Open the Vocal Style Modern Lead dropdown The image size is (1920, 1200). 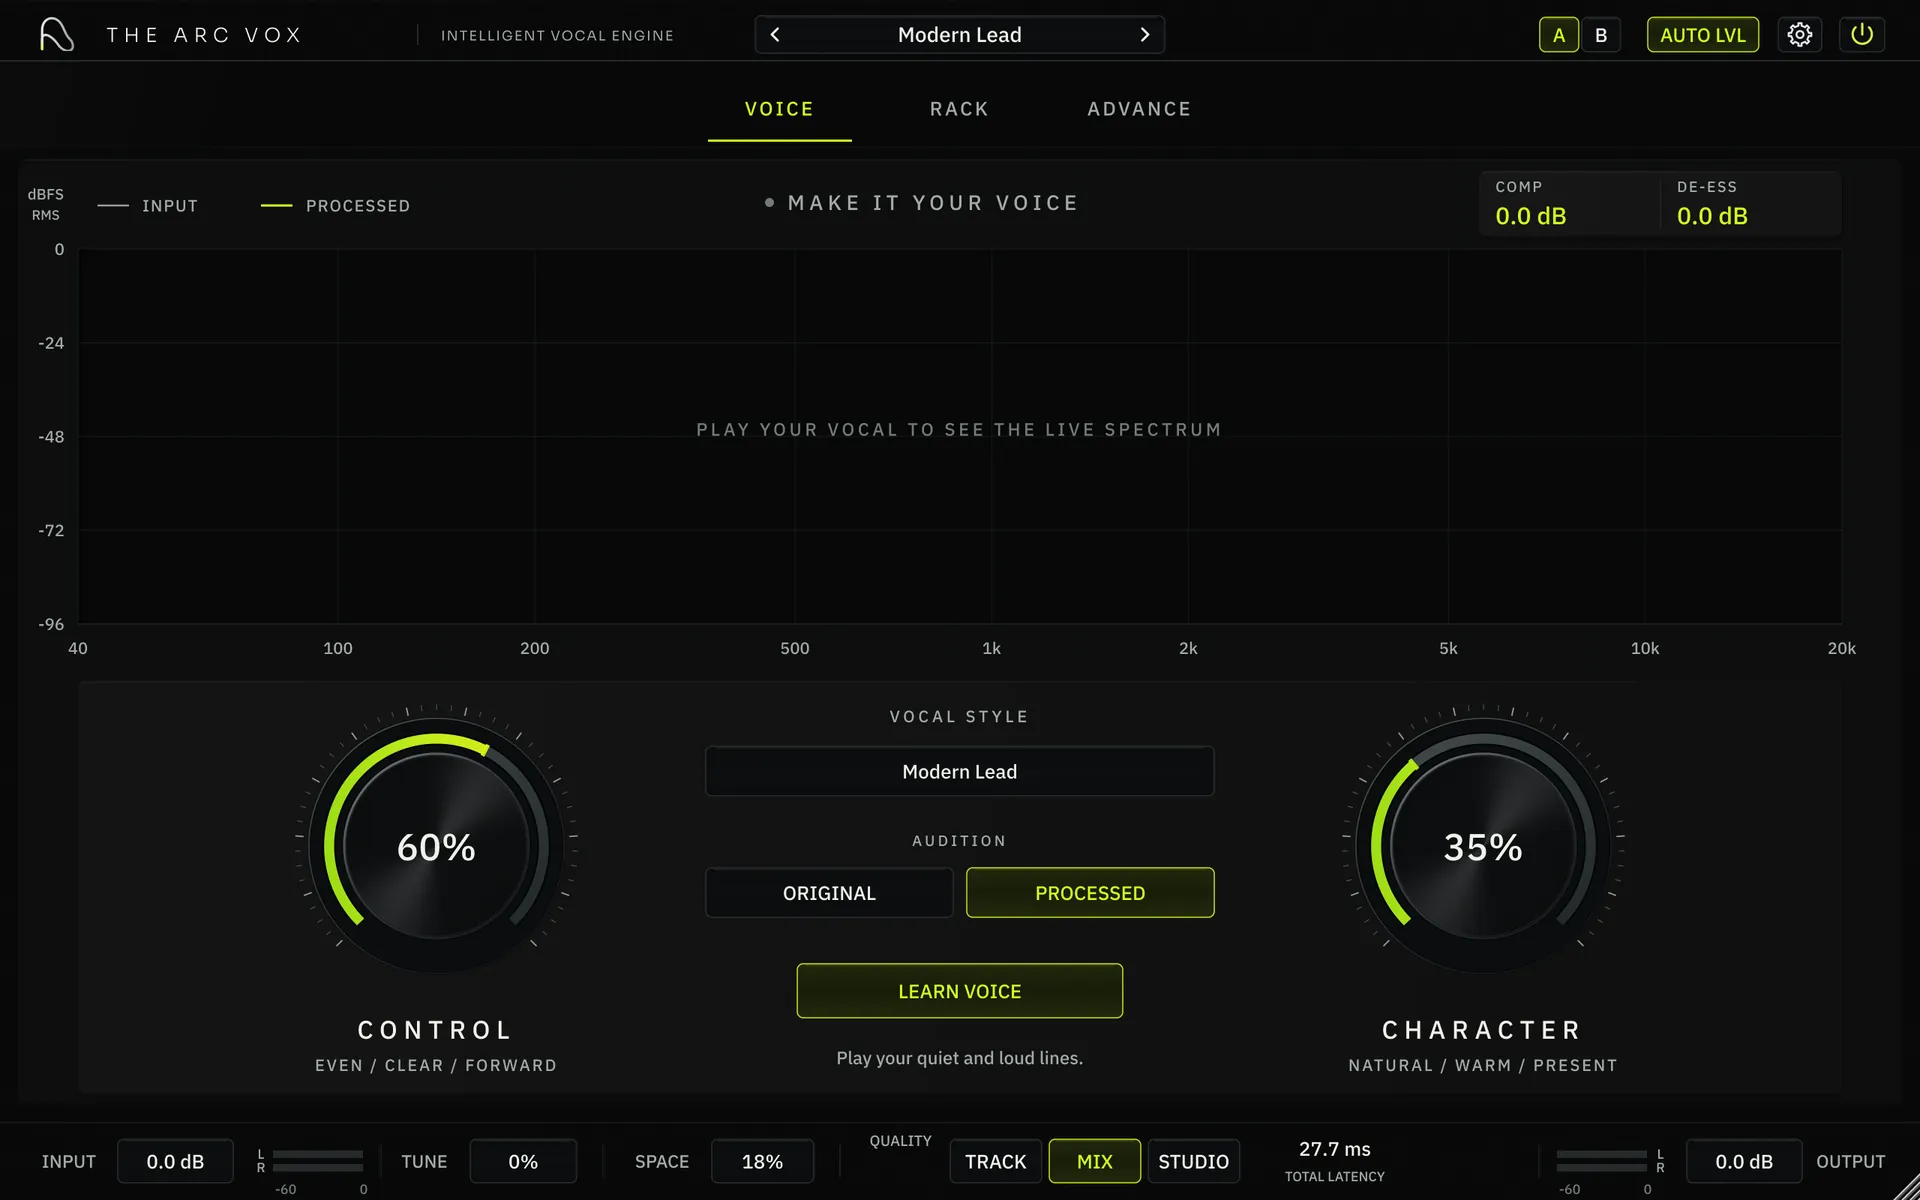click(959, 771)
